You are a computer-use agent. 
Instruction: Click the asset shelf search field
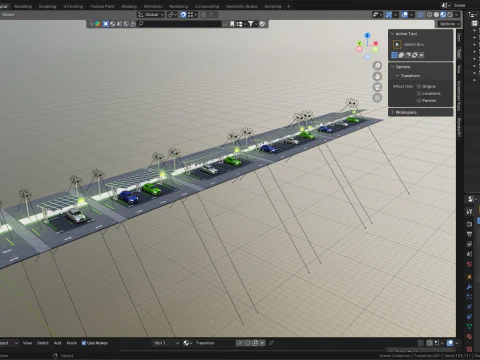[179, 24]
